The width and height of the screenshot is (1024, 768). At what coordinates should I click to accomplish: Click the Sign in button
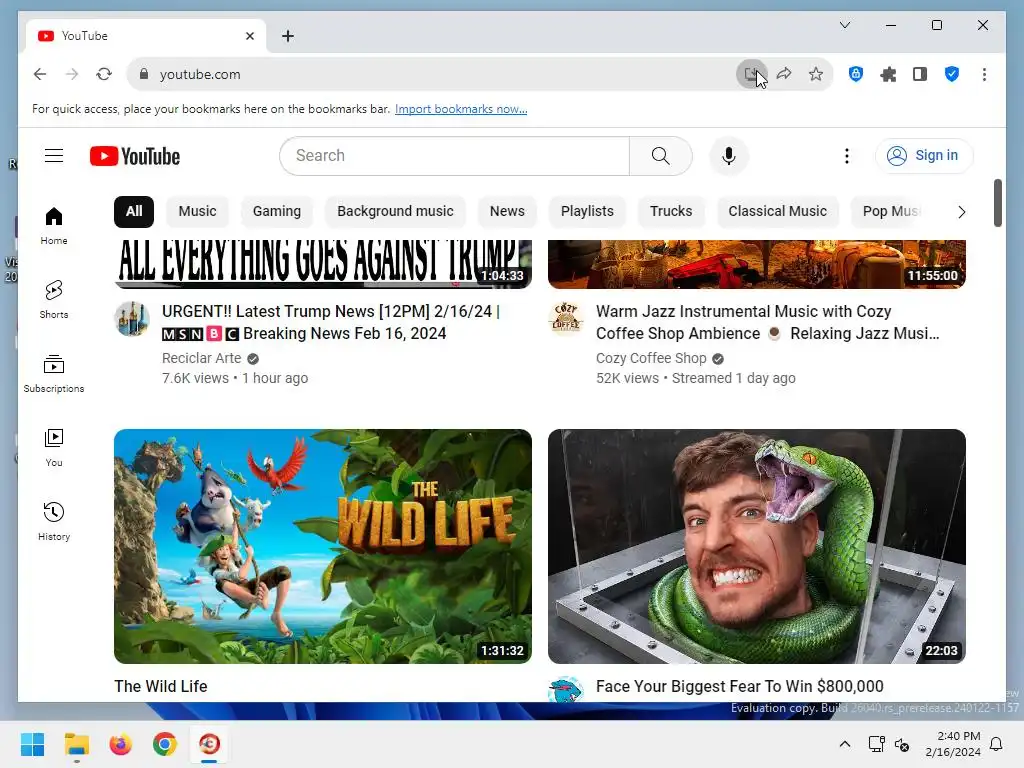point(924,155)
